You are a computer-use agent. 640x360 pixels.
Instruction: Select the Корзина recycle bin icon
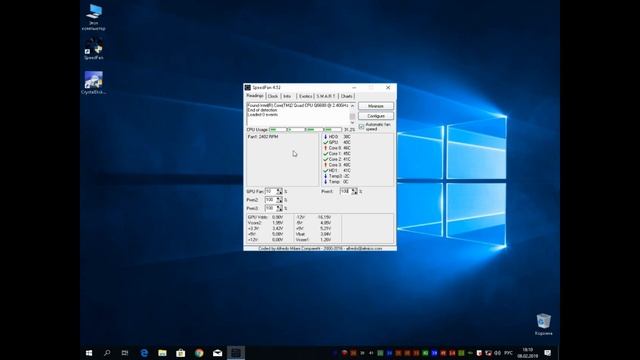(543, 324)
